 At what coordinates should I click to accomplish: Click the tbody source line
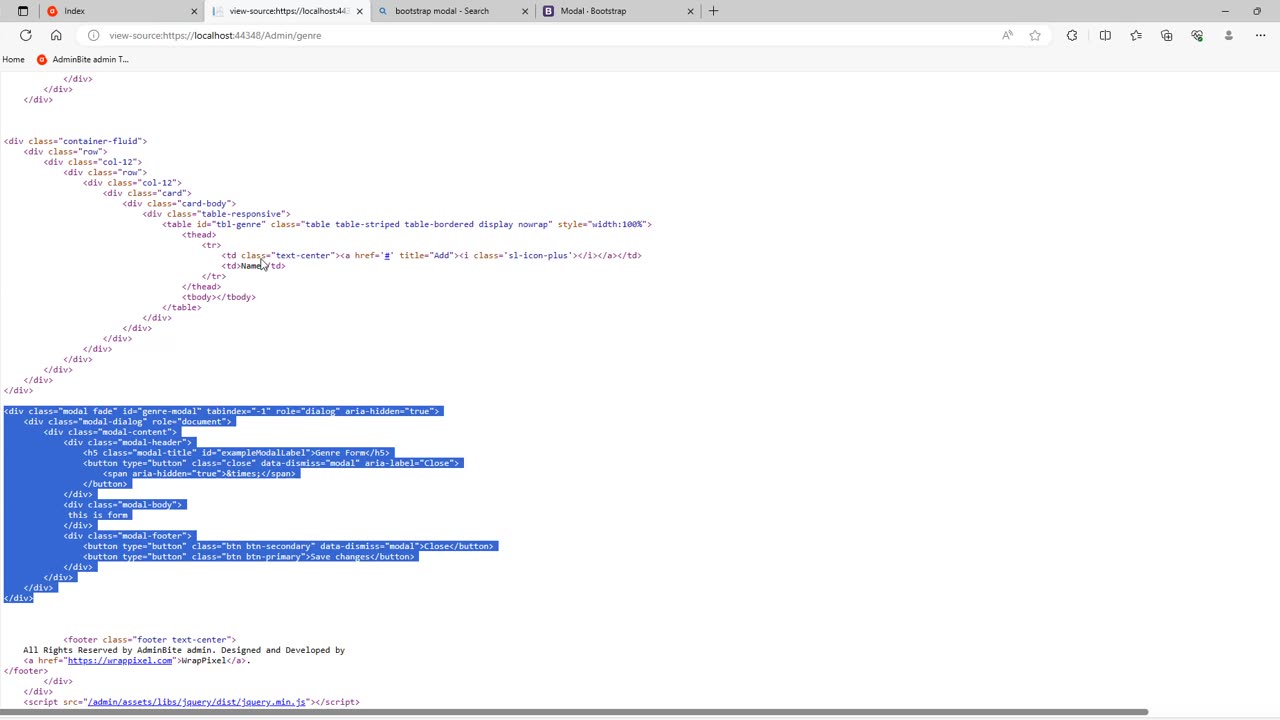(219, 297)
